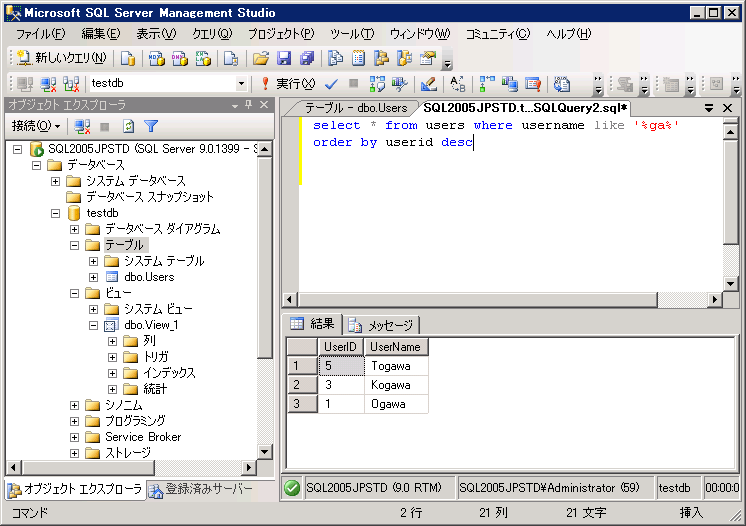
Task: Open the Template Explorer icon
Action: click(x=404, y=58)
